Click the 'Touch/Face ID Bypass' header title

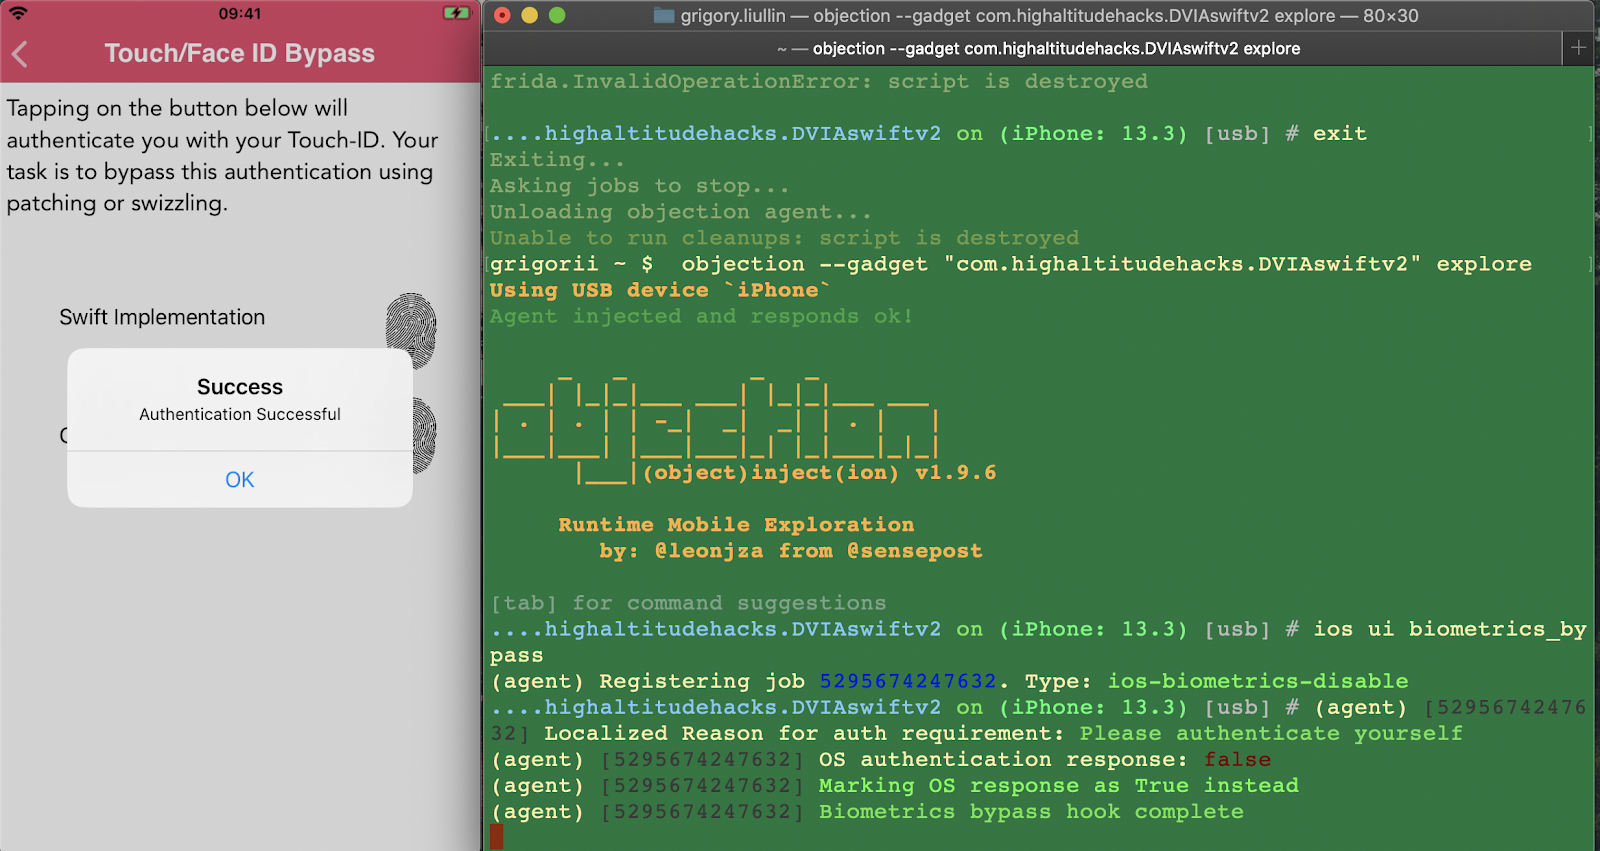pyautogui.click(x=240, y=53)
